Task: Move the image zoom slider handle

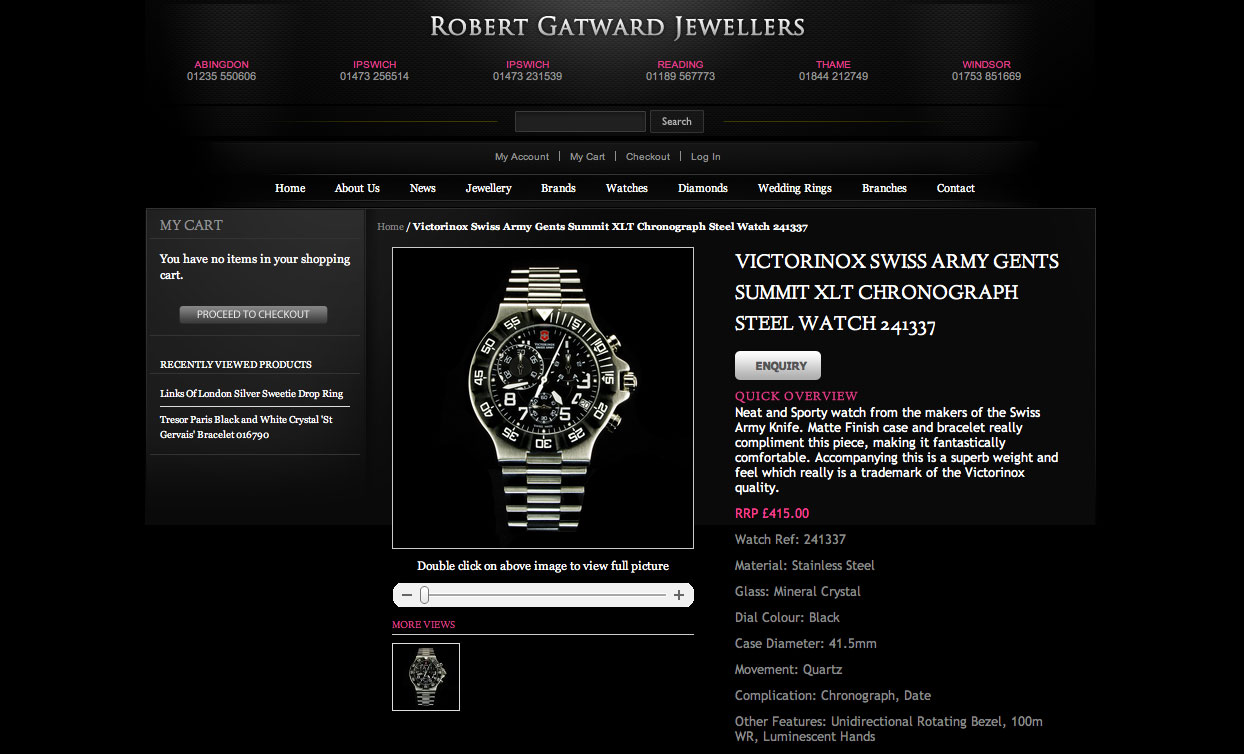Action: (424, 595)
